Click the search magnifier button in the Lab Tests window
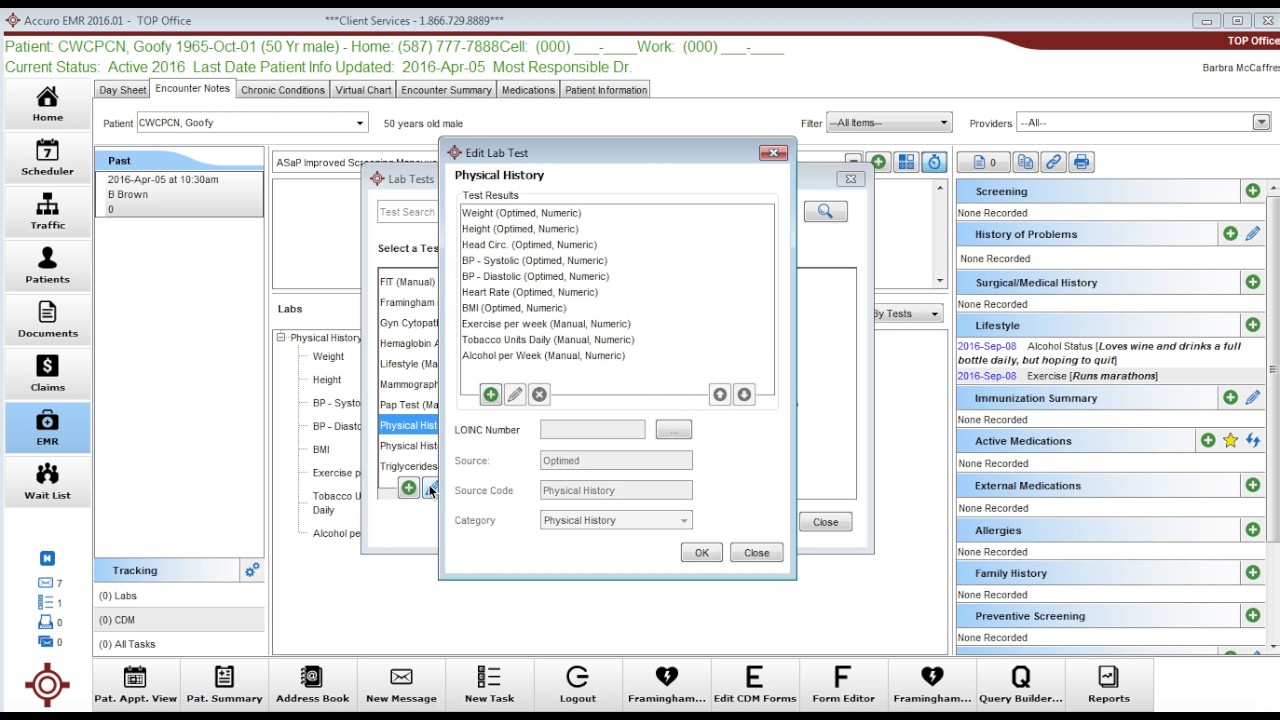The width and height of the screenshot is (1280, 720). pyautogui.click(x=826, y=211)
